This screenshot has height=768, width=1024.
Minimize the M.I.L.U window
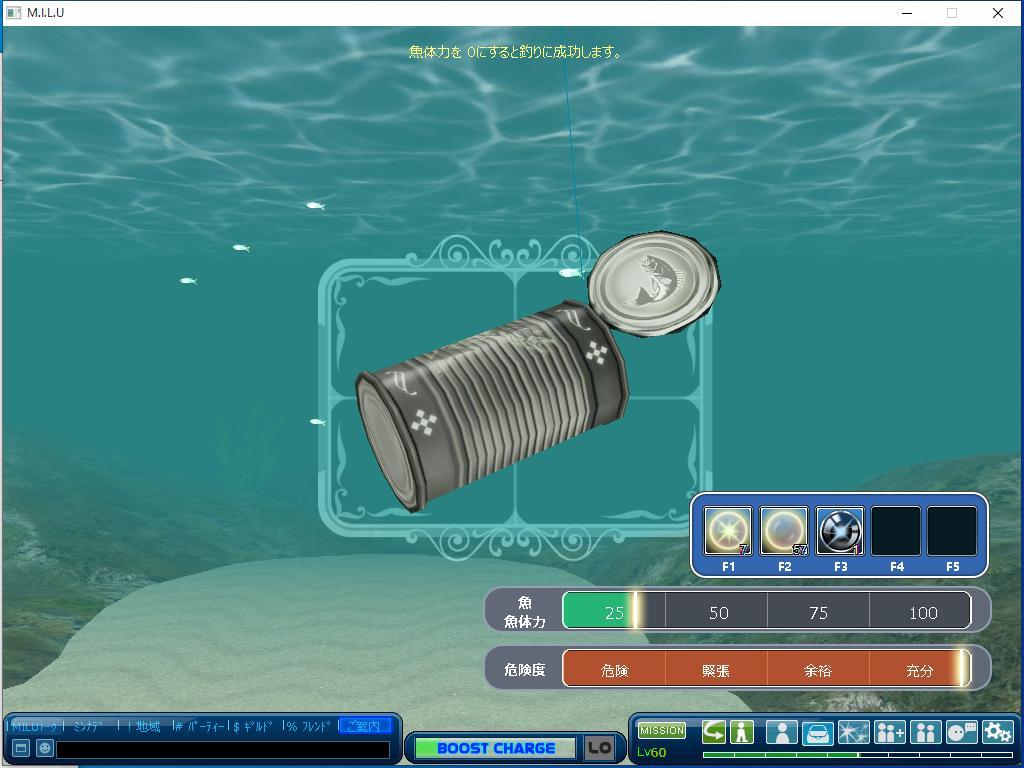[x=907, y=13]
